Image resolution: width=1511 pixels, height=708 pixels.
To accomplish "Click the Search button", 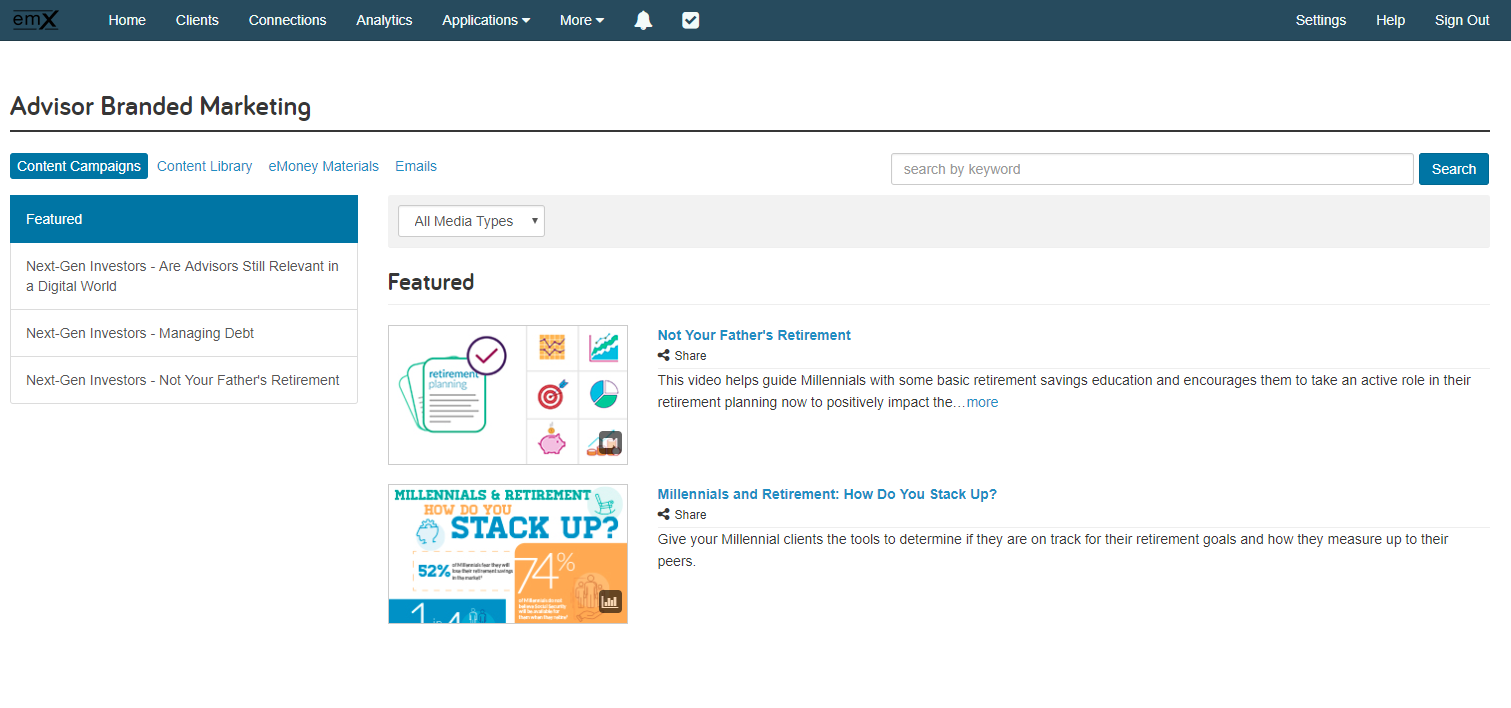I will click(x=1454, y=169).
